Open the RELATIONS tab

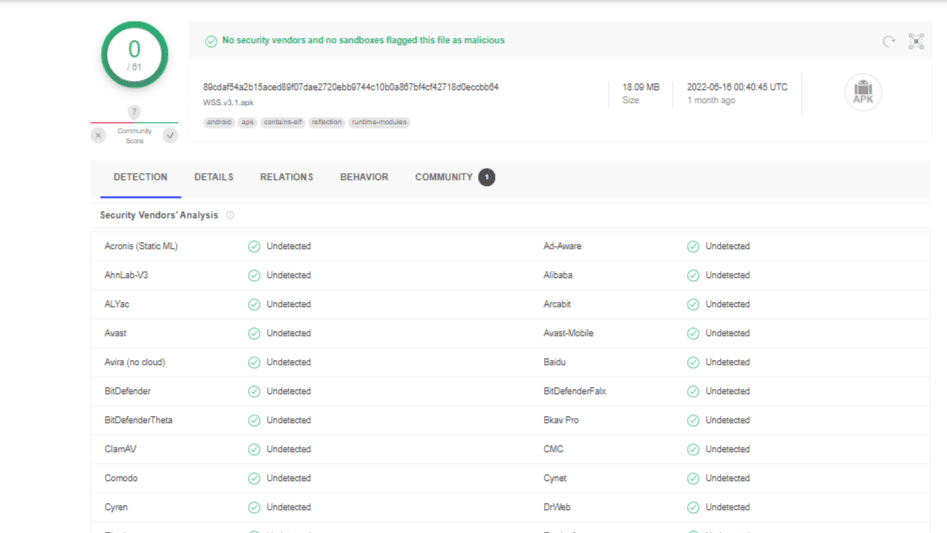coord(286,177)
